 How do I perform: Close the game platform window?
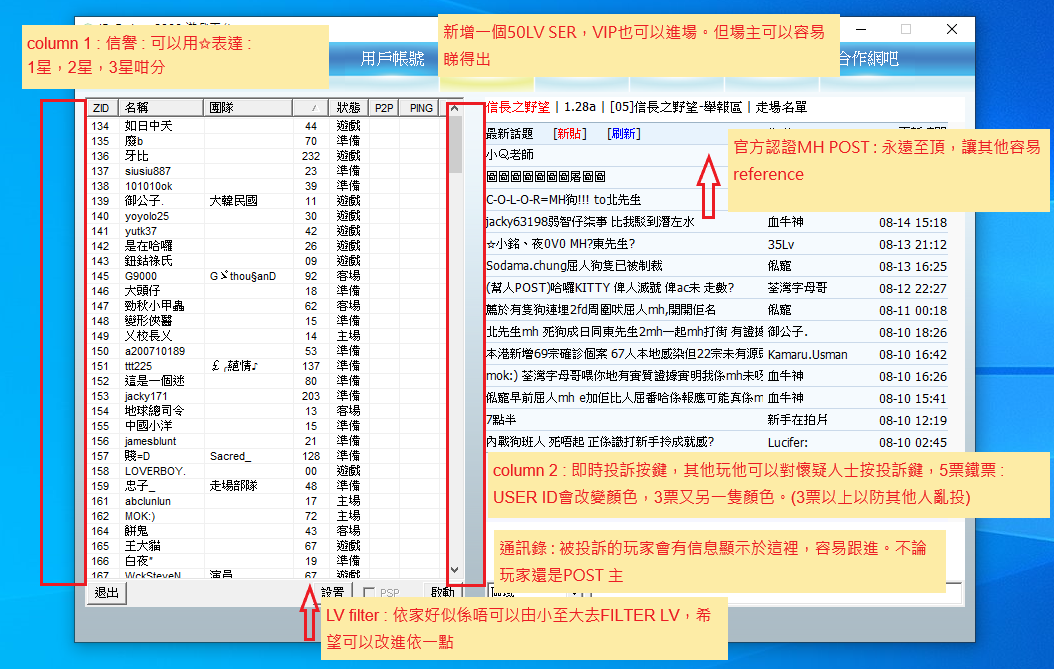pyautogui.click(x=951, y=30)
